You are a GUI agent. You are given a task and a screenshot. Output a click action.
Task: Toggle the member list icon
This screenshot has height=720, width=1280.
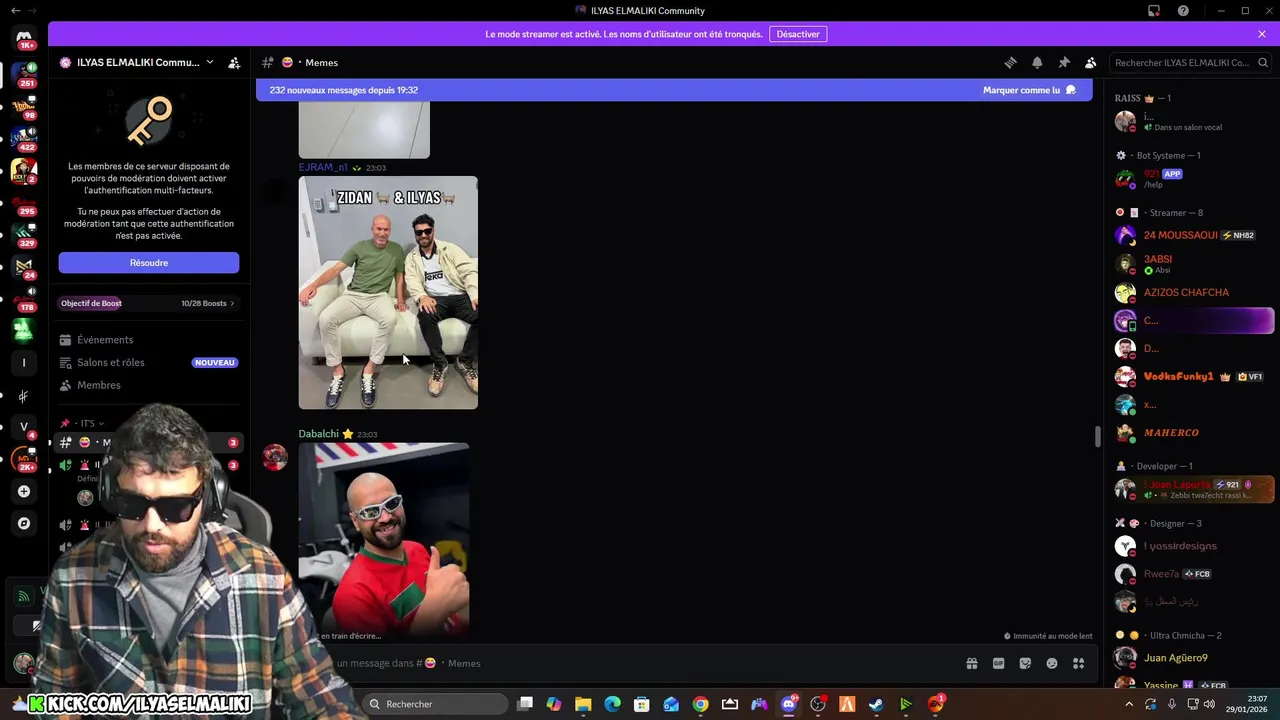click(x=1091, y=62)
